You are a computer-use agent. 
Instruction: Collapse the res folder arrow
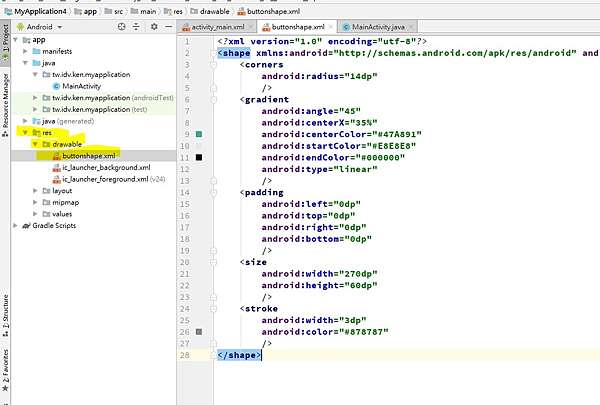(x=25, y=132)
